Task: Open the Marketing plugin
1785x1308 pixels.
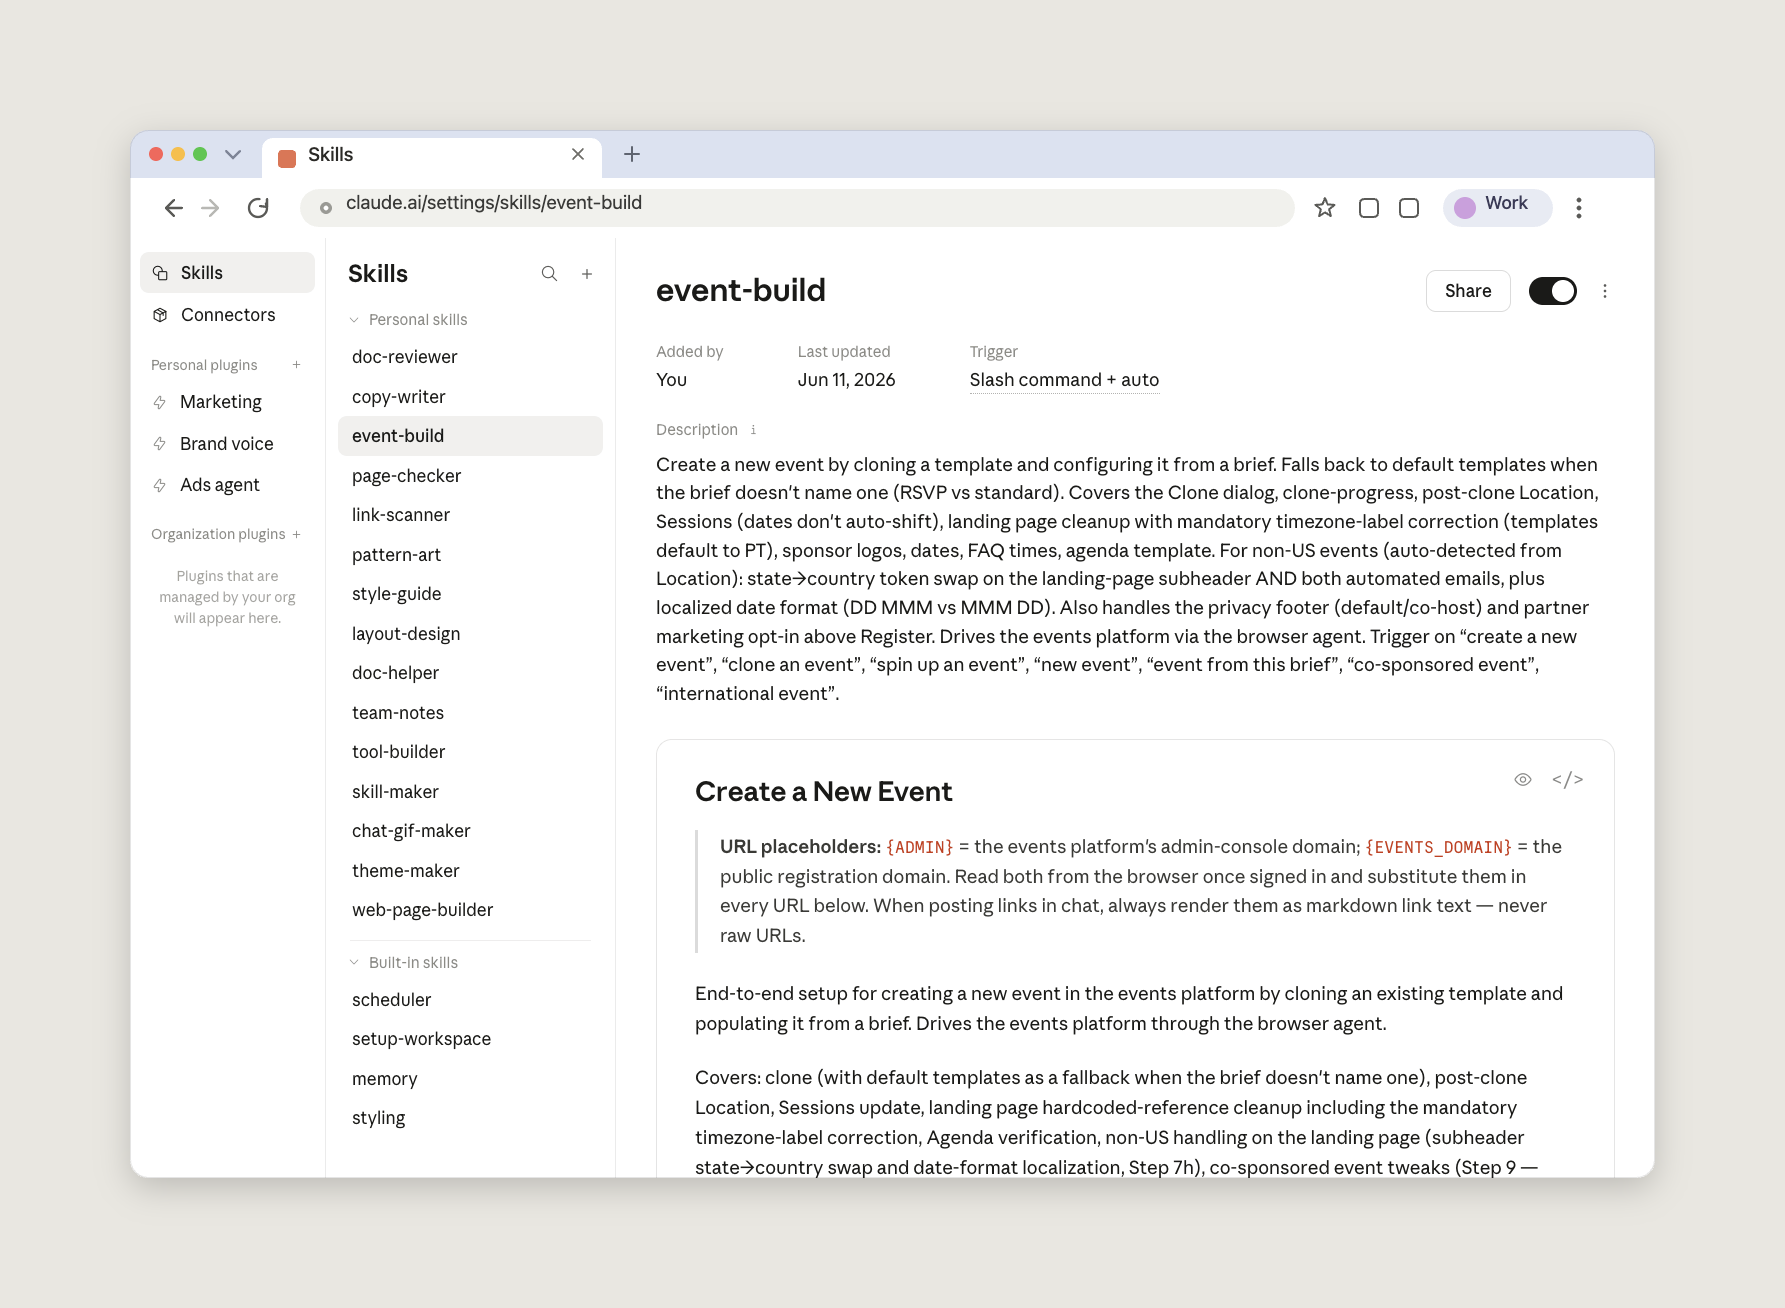Action: coord(228,402)
